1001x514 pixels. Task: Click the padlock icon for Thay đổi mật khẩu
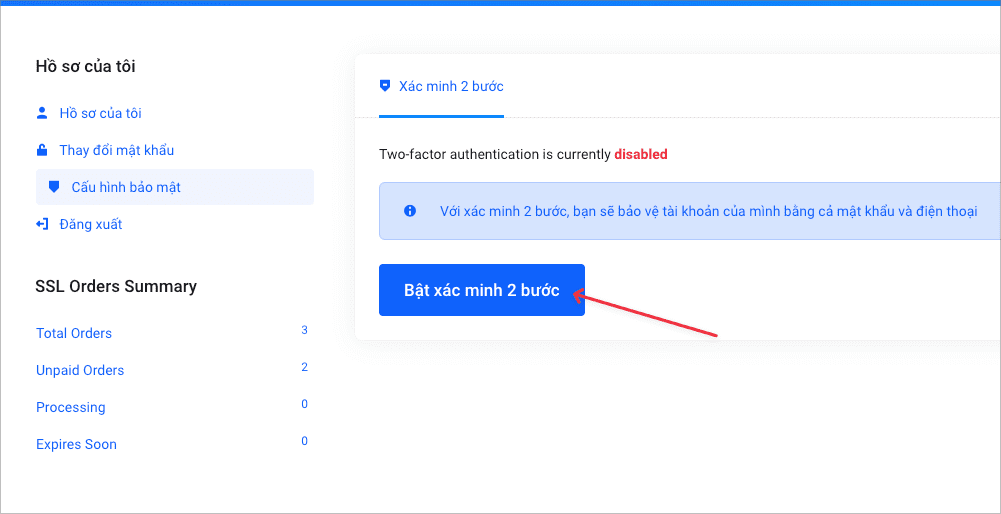click(x=41, y=150)
